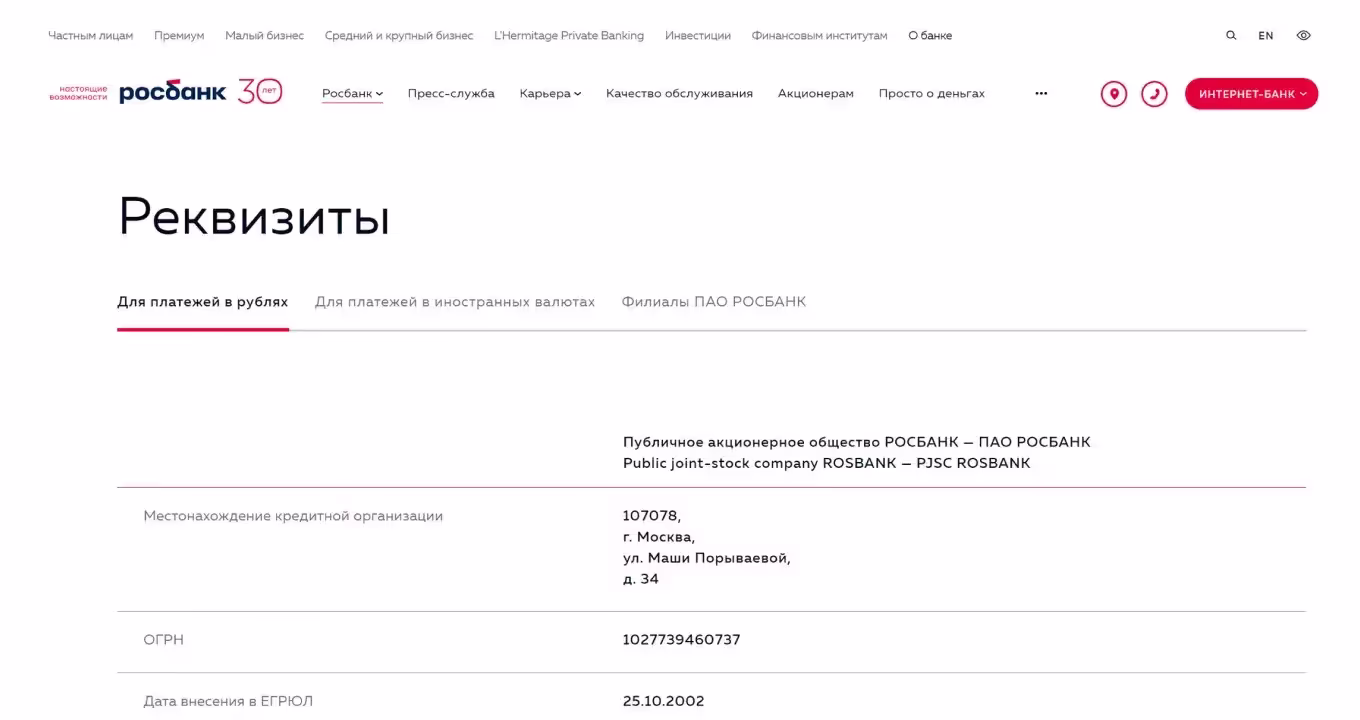
Task: Switch site language to EN
Action: tap(1266, 35)
